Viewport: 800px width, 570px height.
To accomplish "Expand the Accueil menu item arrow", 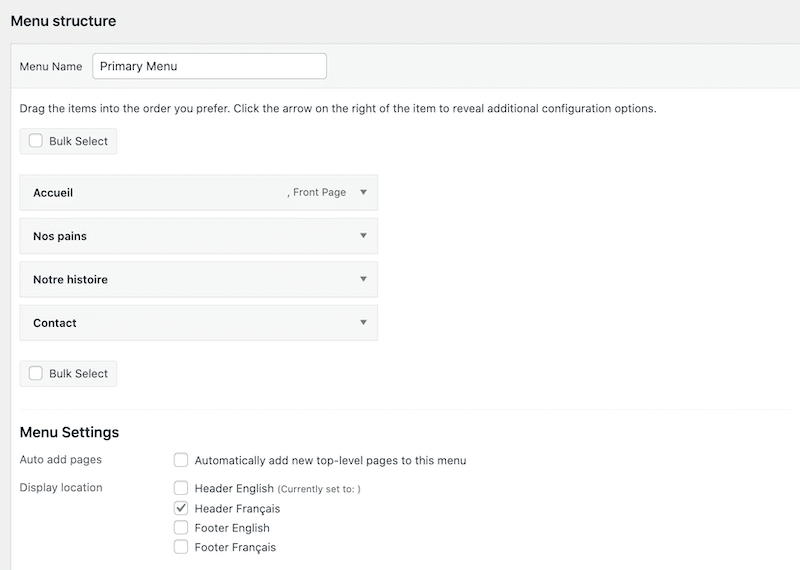I will pos(363,192).
